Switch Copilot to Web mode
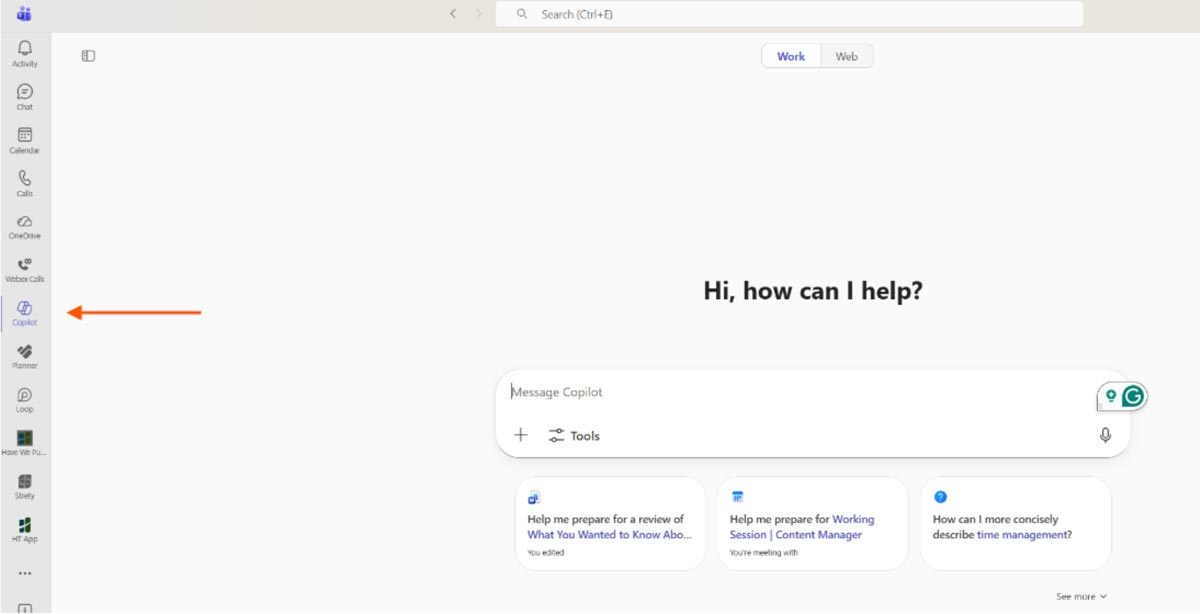Viewport: 1200px width, 614px height. click(846, 56)
